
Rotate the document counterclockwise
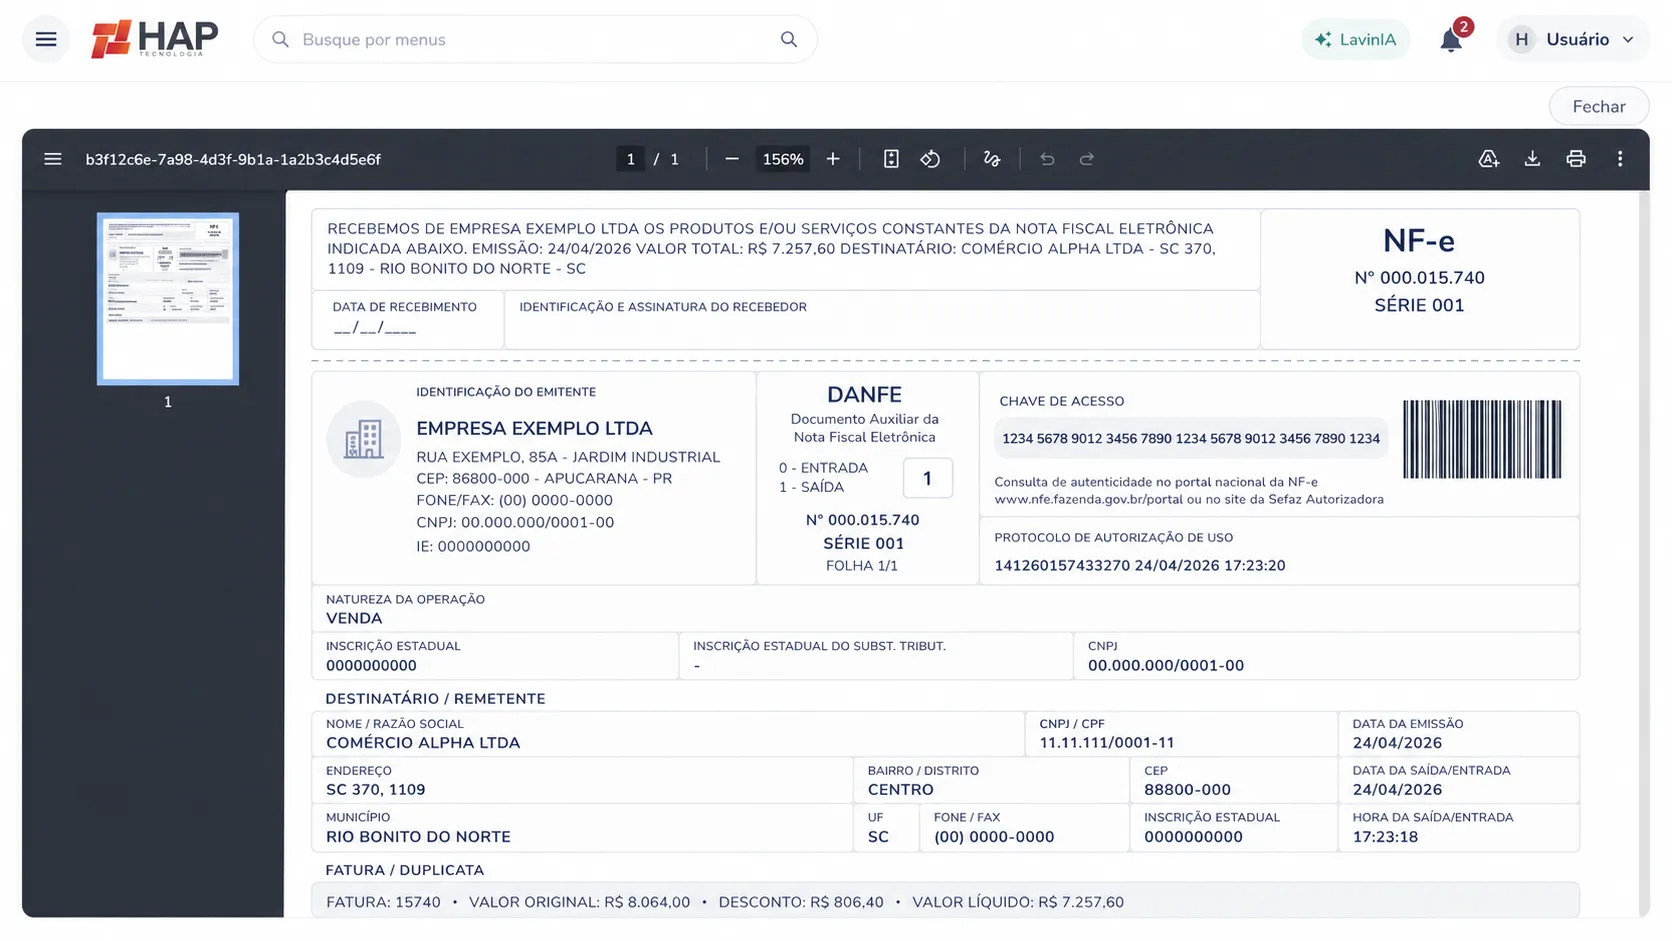click(931, 159)
